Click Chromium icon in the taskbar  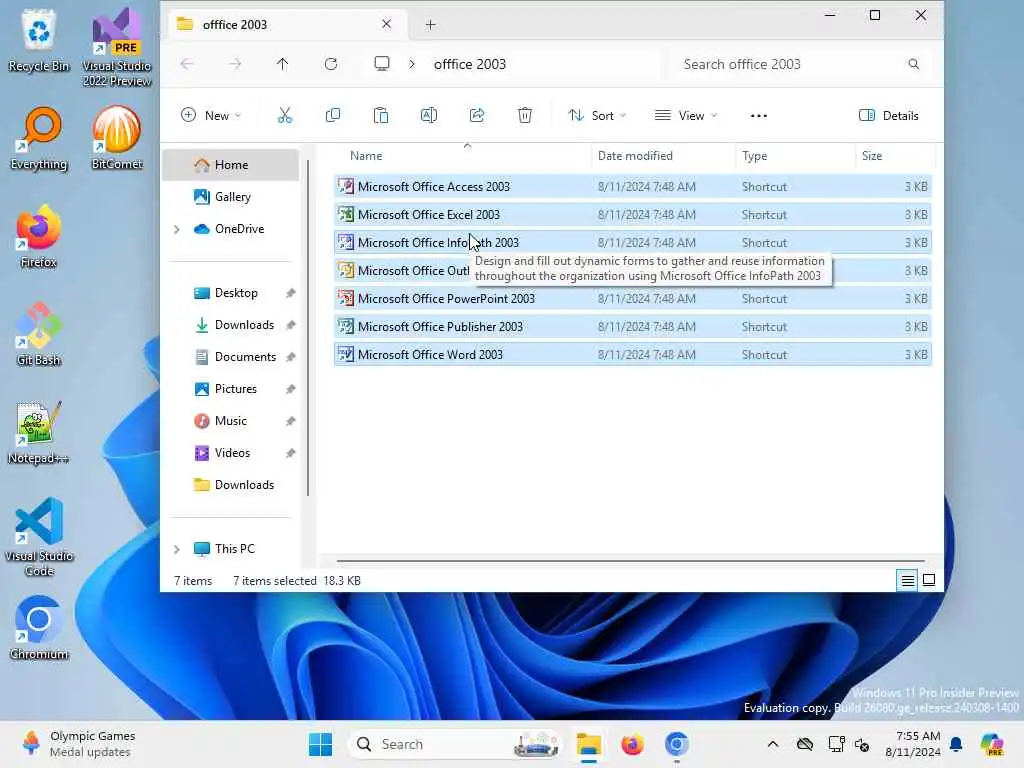point(677,744)
